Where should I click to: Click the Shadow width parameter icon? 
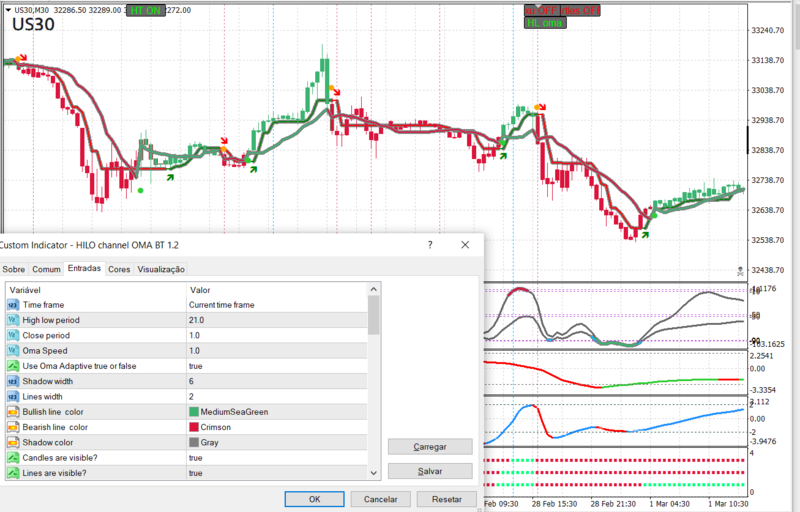pyautogui.click(x=14, y=381)
